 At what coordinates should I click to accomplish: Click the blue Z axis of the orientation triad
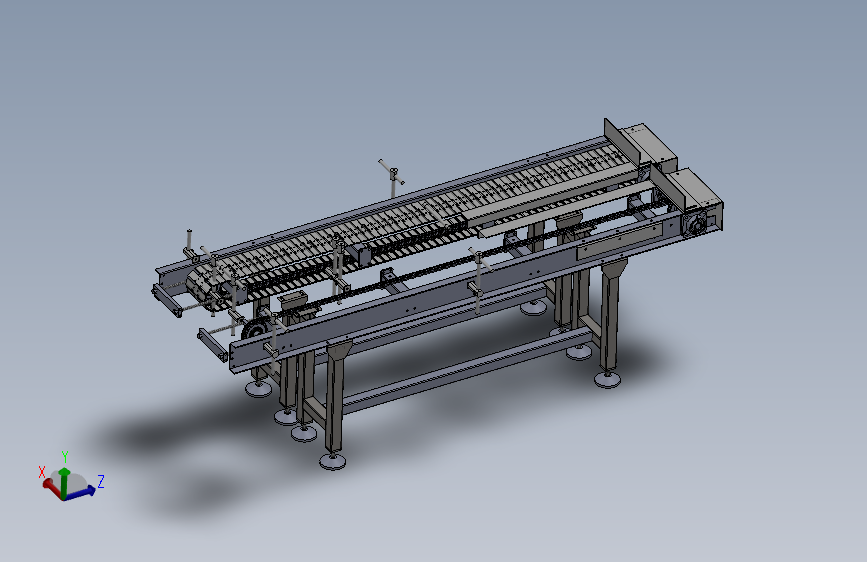pos(81,492)
